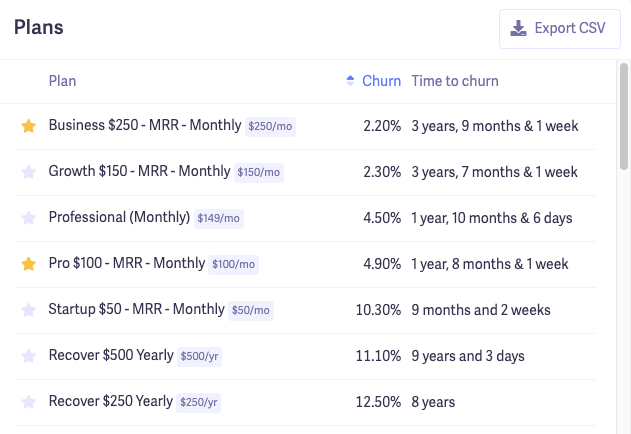Star the Startup $50 MRR Monthly plan

tap(28, 310)
